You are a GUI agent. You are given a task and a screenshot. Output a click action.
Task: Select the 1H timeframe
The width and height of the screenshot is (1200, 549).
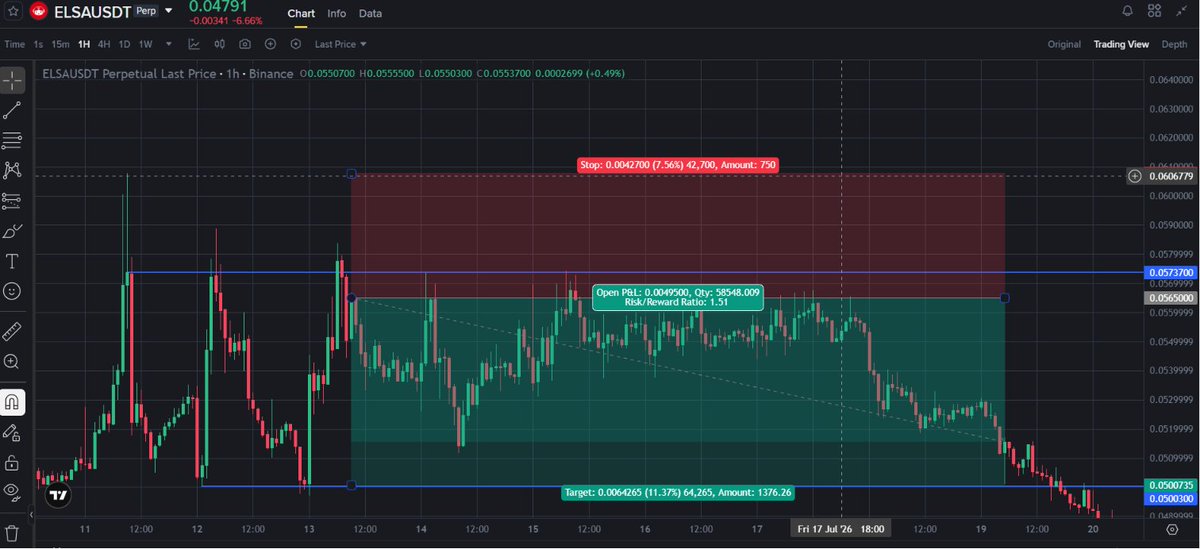[x=83, y=44]
